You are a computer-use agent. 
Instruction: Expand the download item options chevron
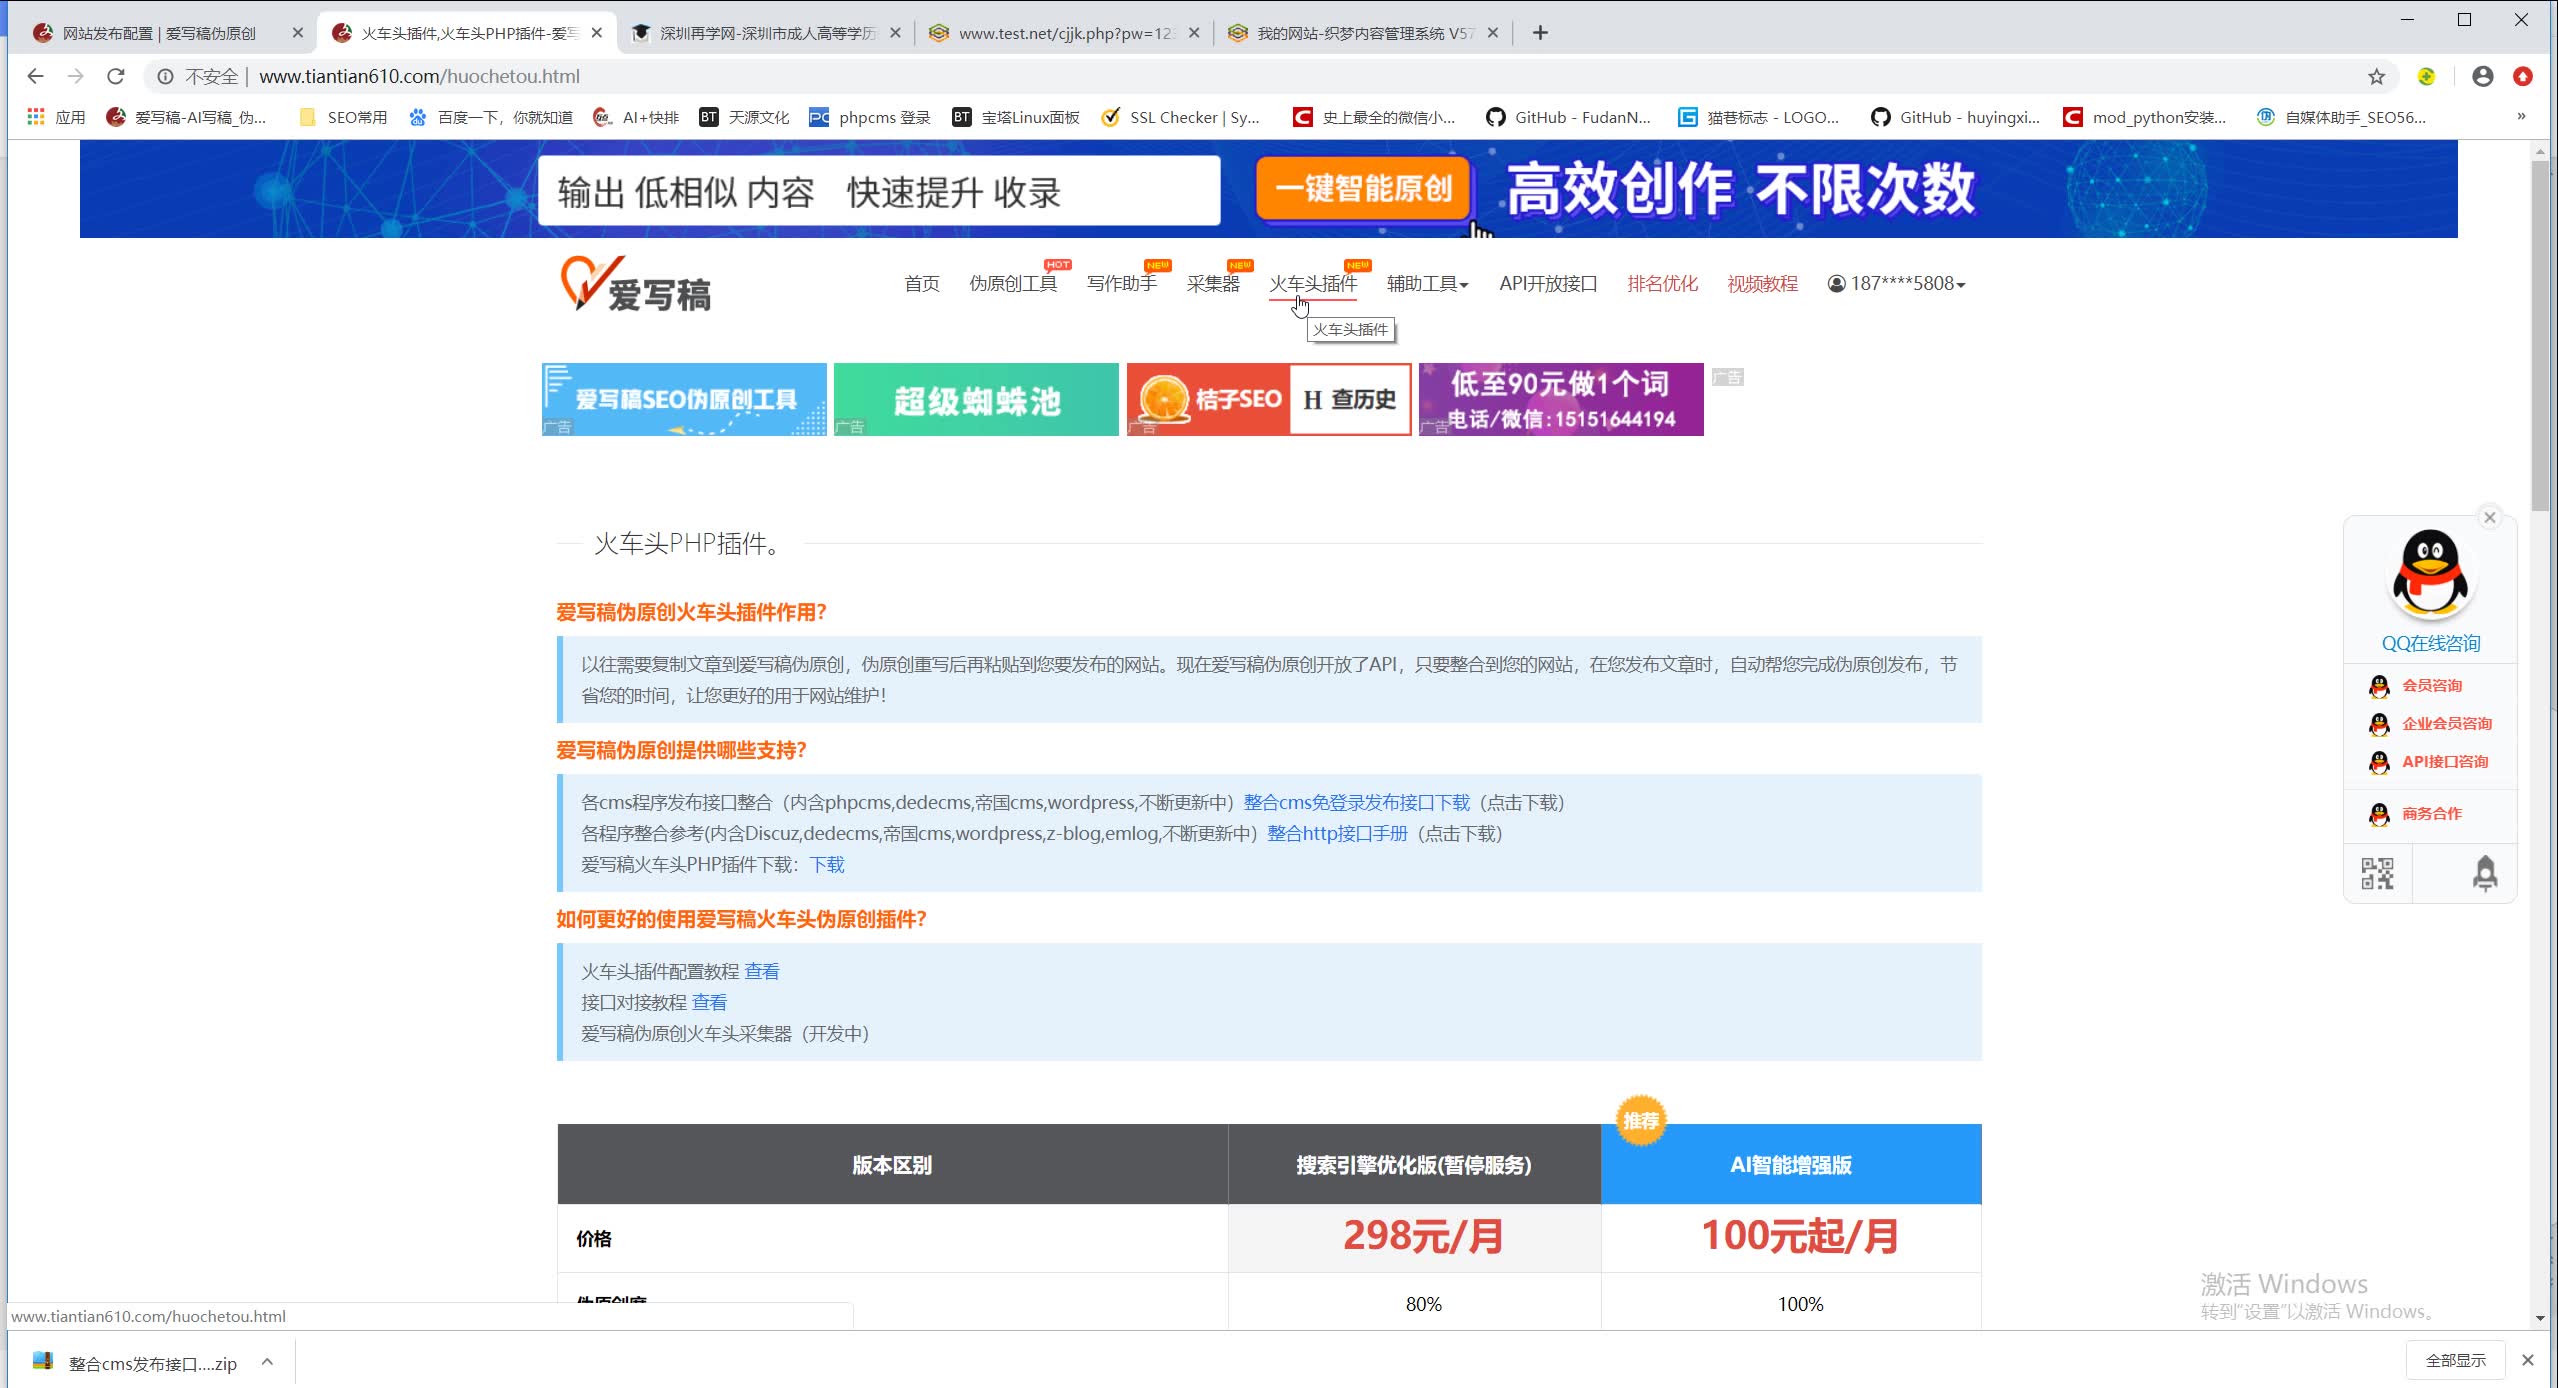(x=267, y=1362)
